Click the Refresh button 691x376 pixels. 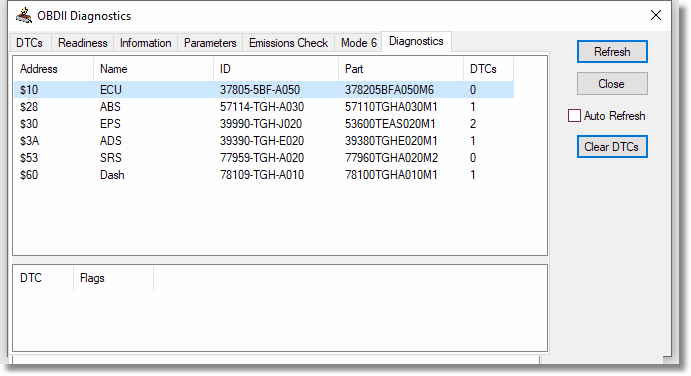tap(612, 52)
